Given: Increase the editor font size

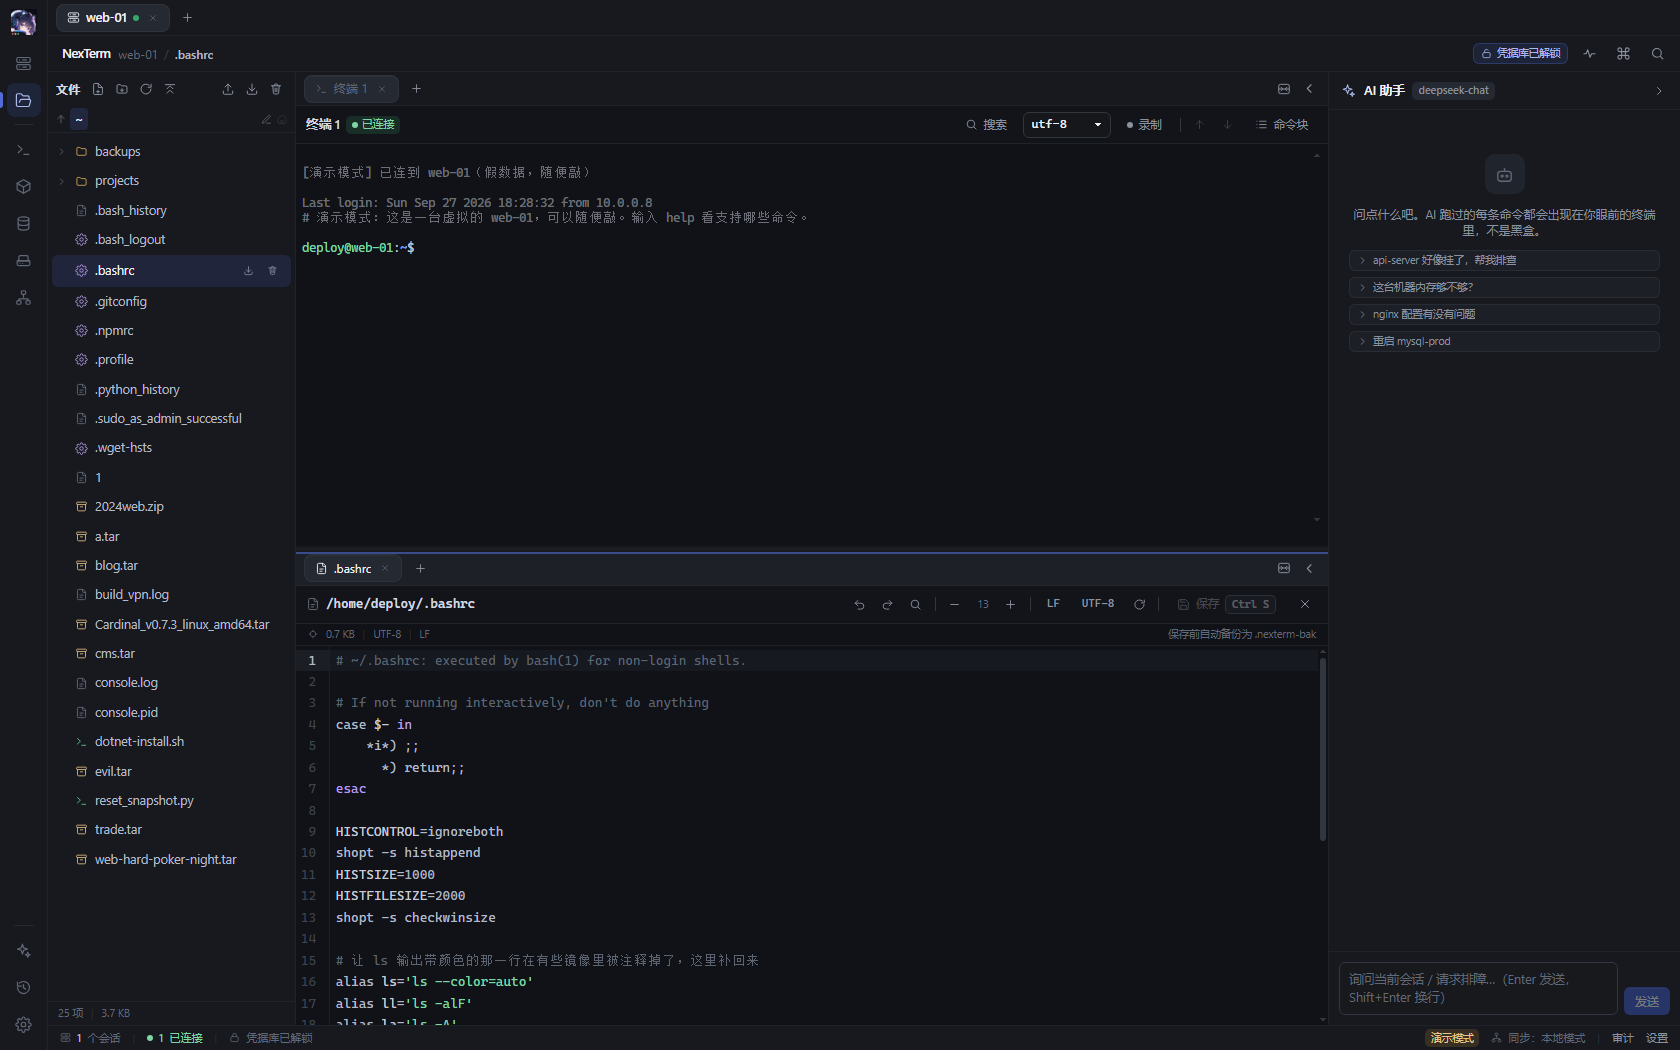Looking at the screenshot, I should (1010, 604).
